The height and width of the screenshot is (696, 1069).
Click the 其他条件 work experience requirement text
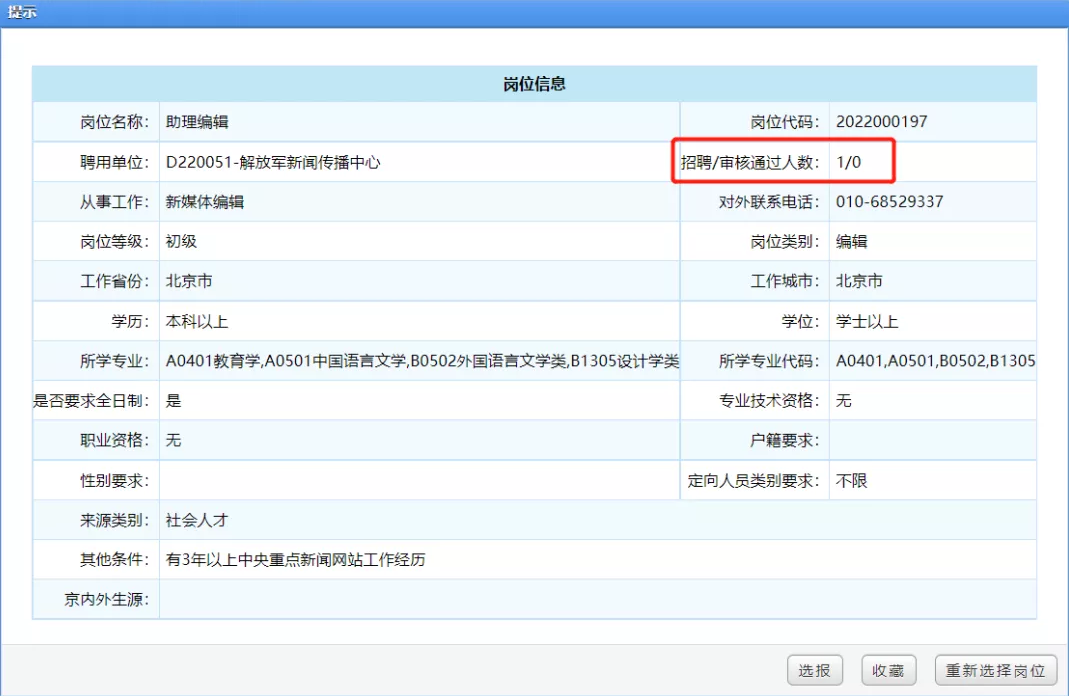[x=295, y=560]
